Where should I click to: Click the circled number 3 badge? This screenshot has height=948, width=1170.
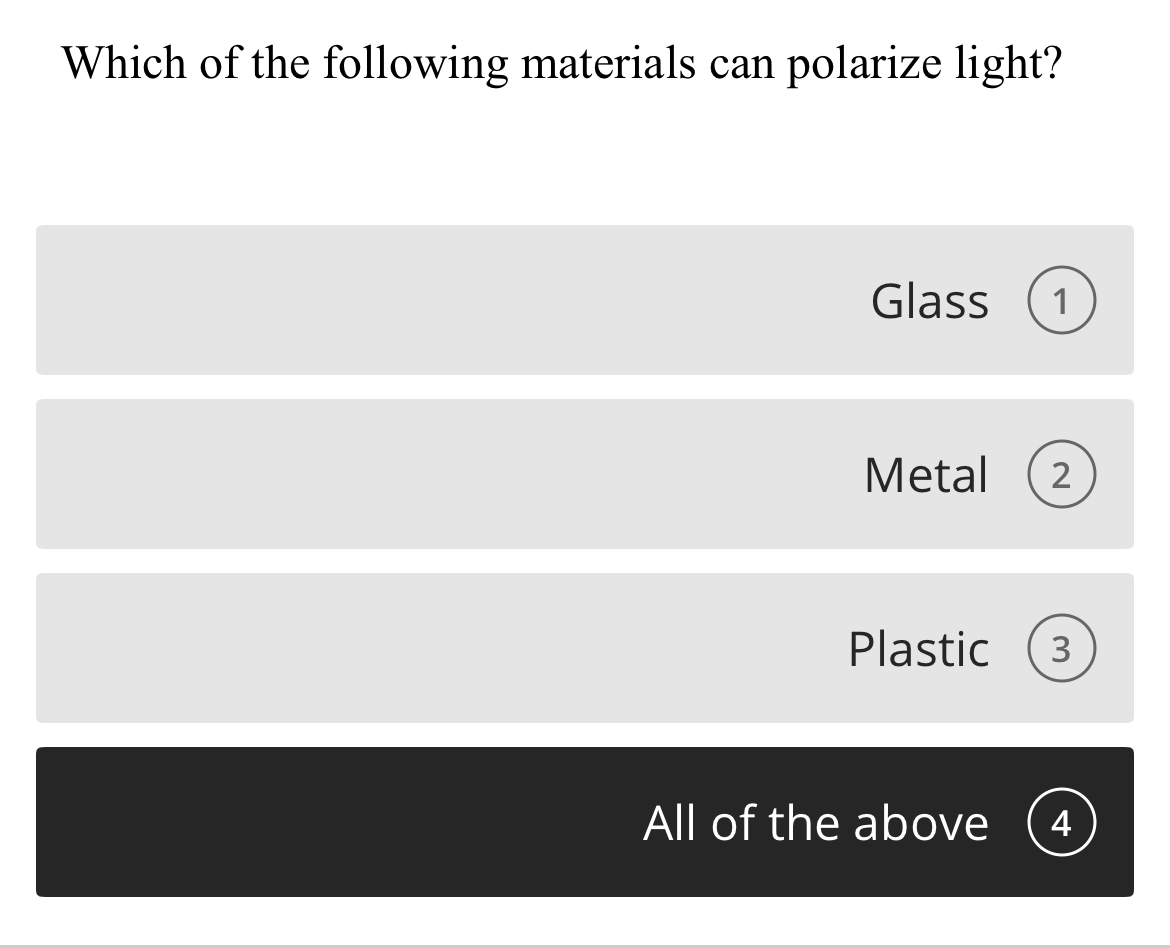(1060, 648)
